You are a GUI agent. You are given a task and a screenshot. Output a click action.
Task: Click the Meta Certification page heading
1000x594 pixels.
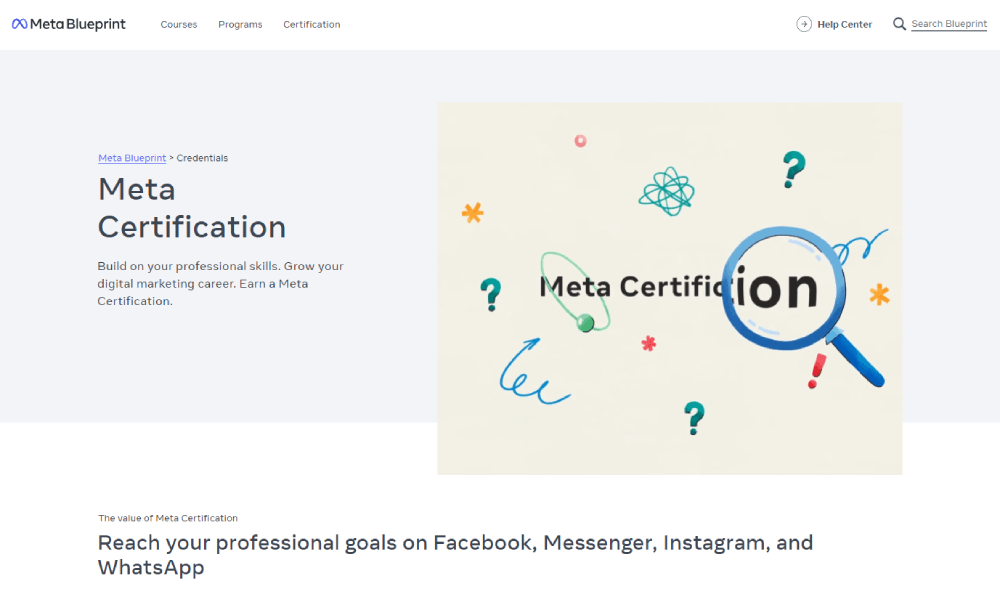[191, 208]
